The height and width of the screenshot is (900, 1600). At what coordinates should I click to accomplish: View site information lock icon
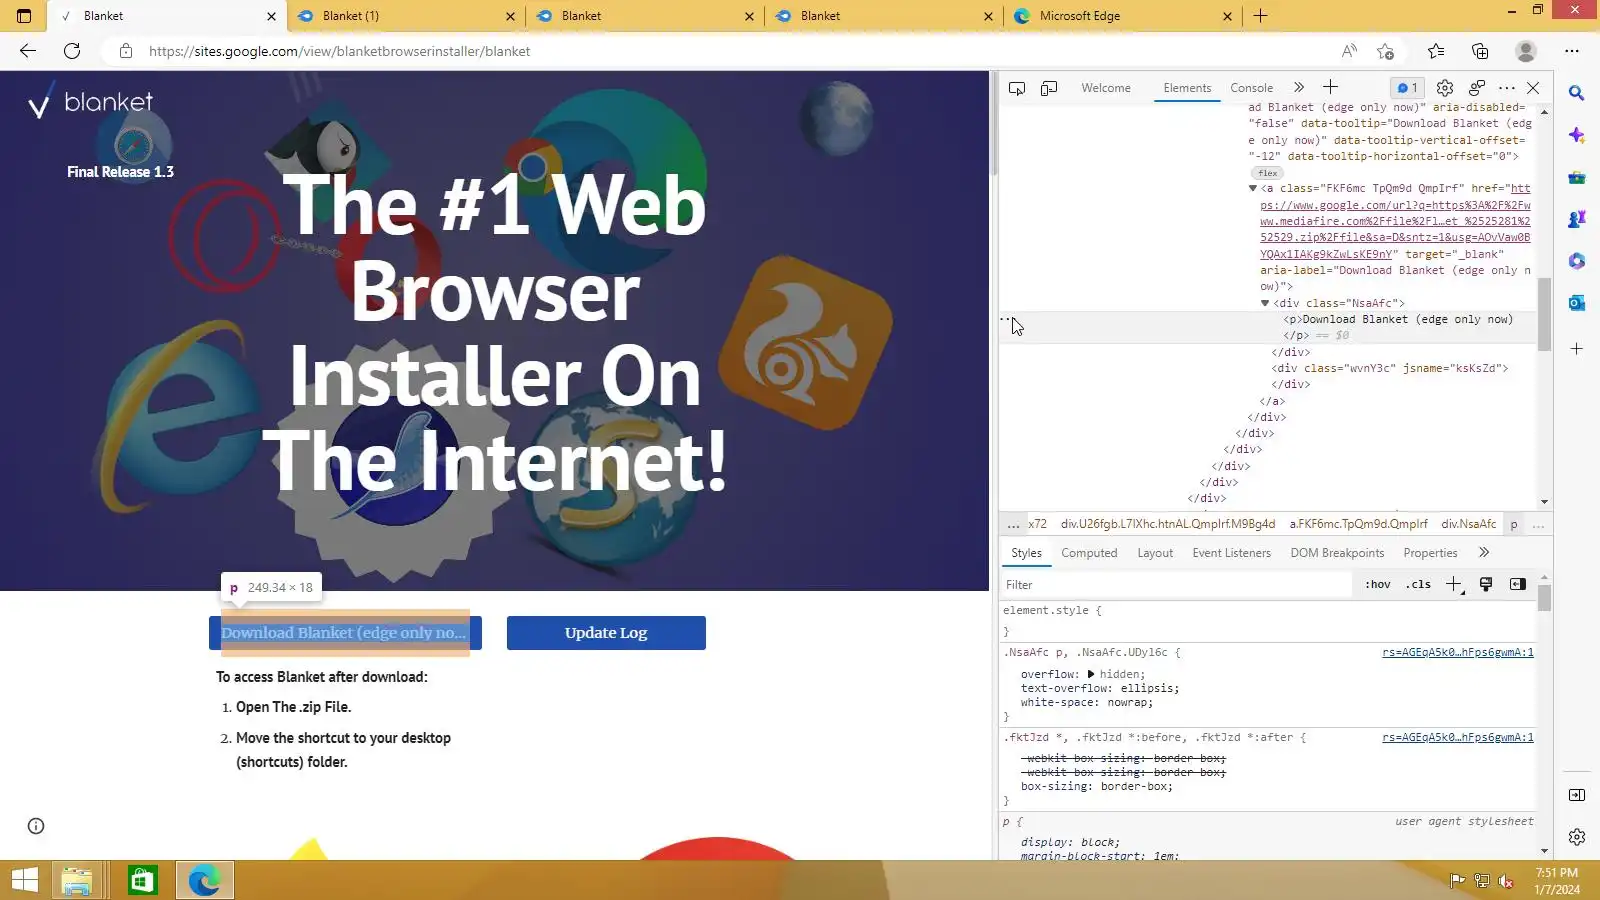[x=126, y=51]
